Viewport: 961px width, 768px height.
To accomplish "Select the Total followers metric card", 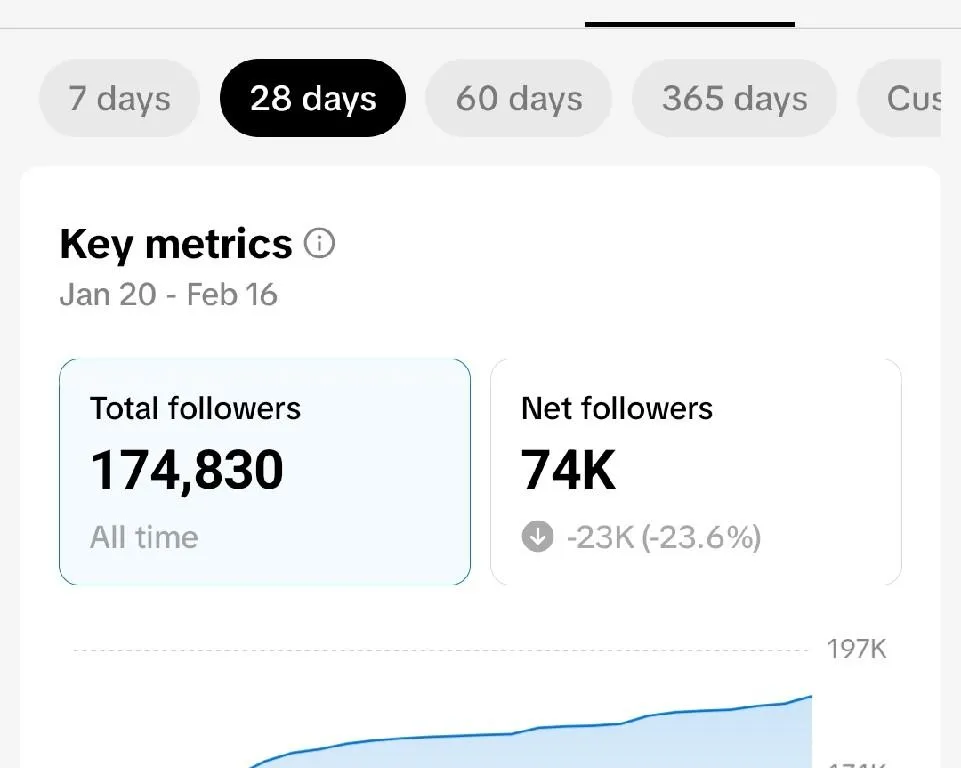I will (264, 471).
